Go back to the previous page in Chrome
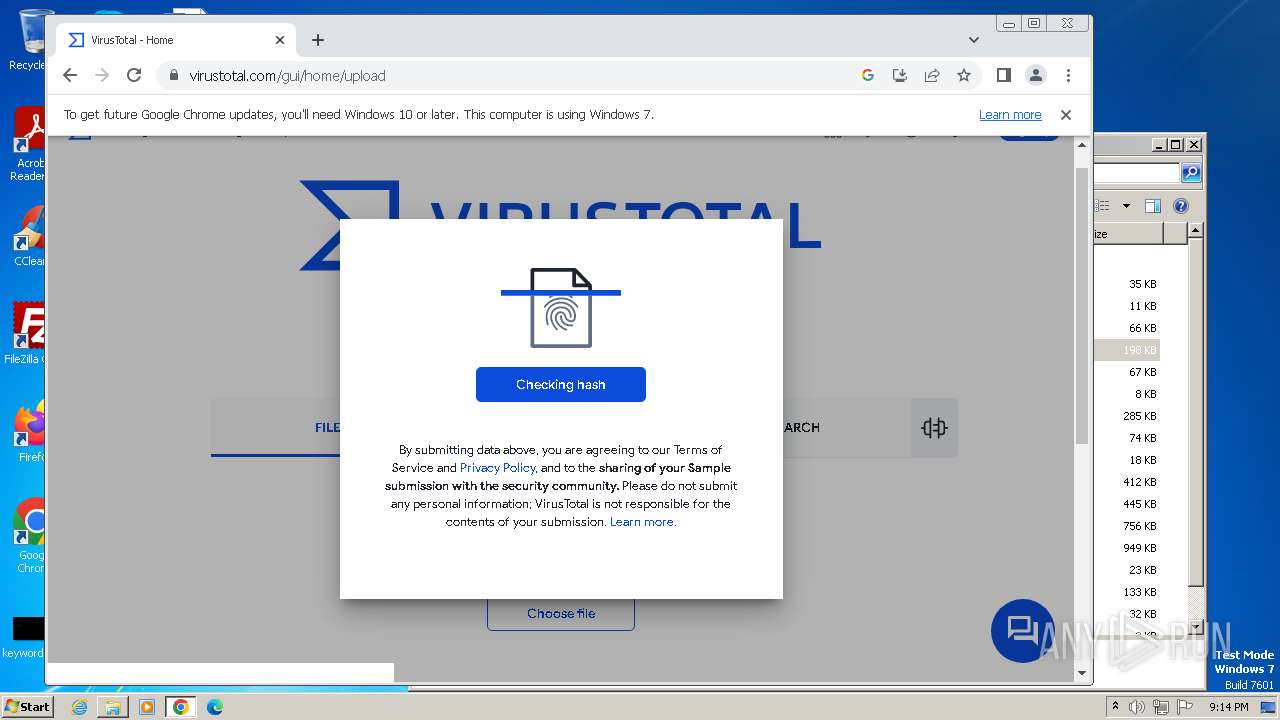 (x=69, y=75)
